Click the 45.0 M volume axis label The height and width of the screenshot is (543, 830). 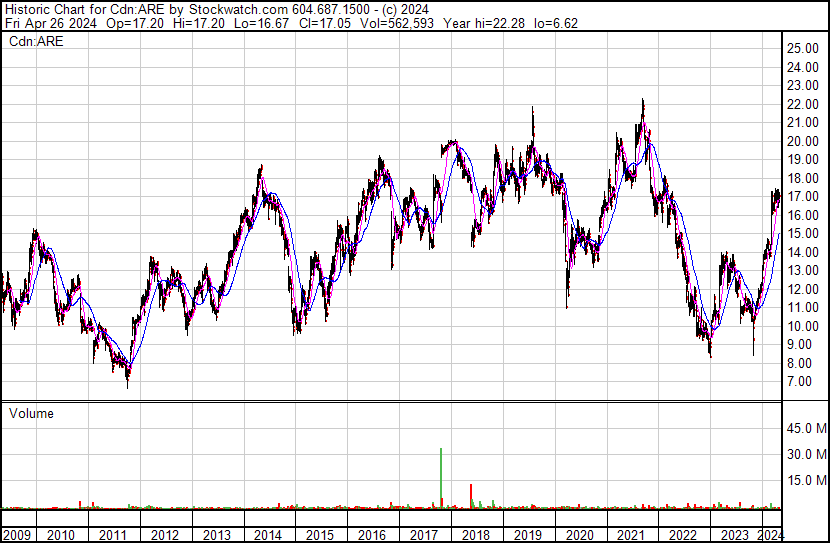click(806, 429)
